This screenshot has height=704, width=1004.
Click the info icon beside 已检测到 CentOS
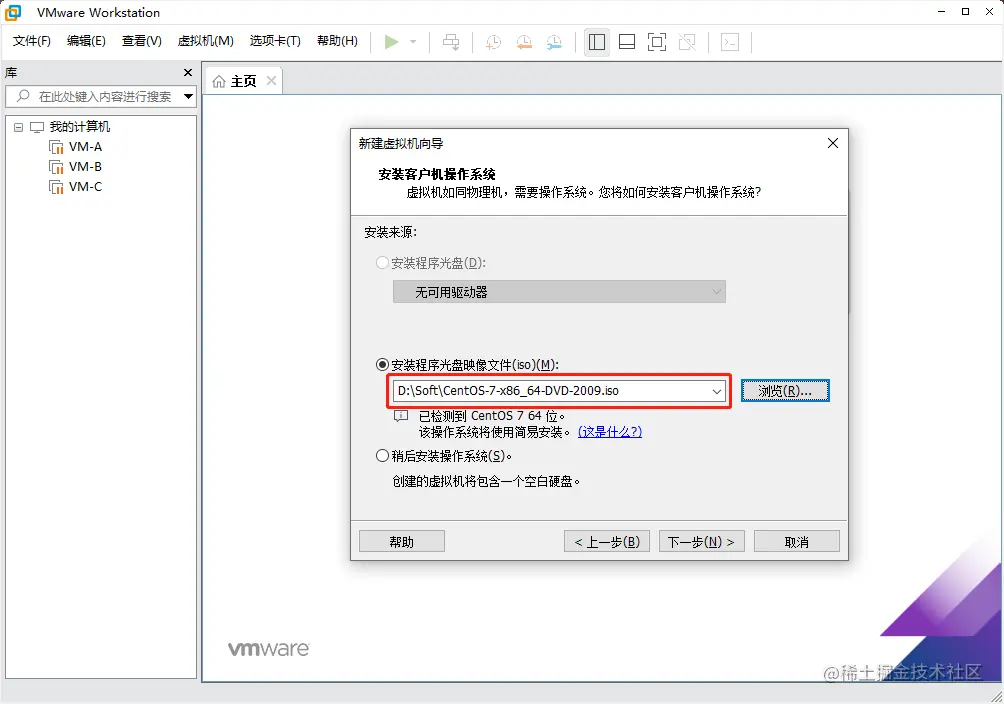point(401,416)
